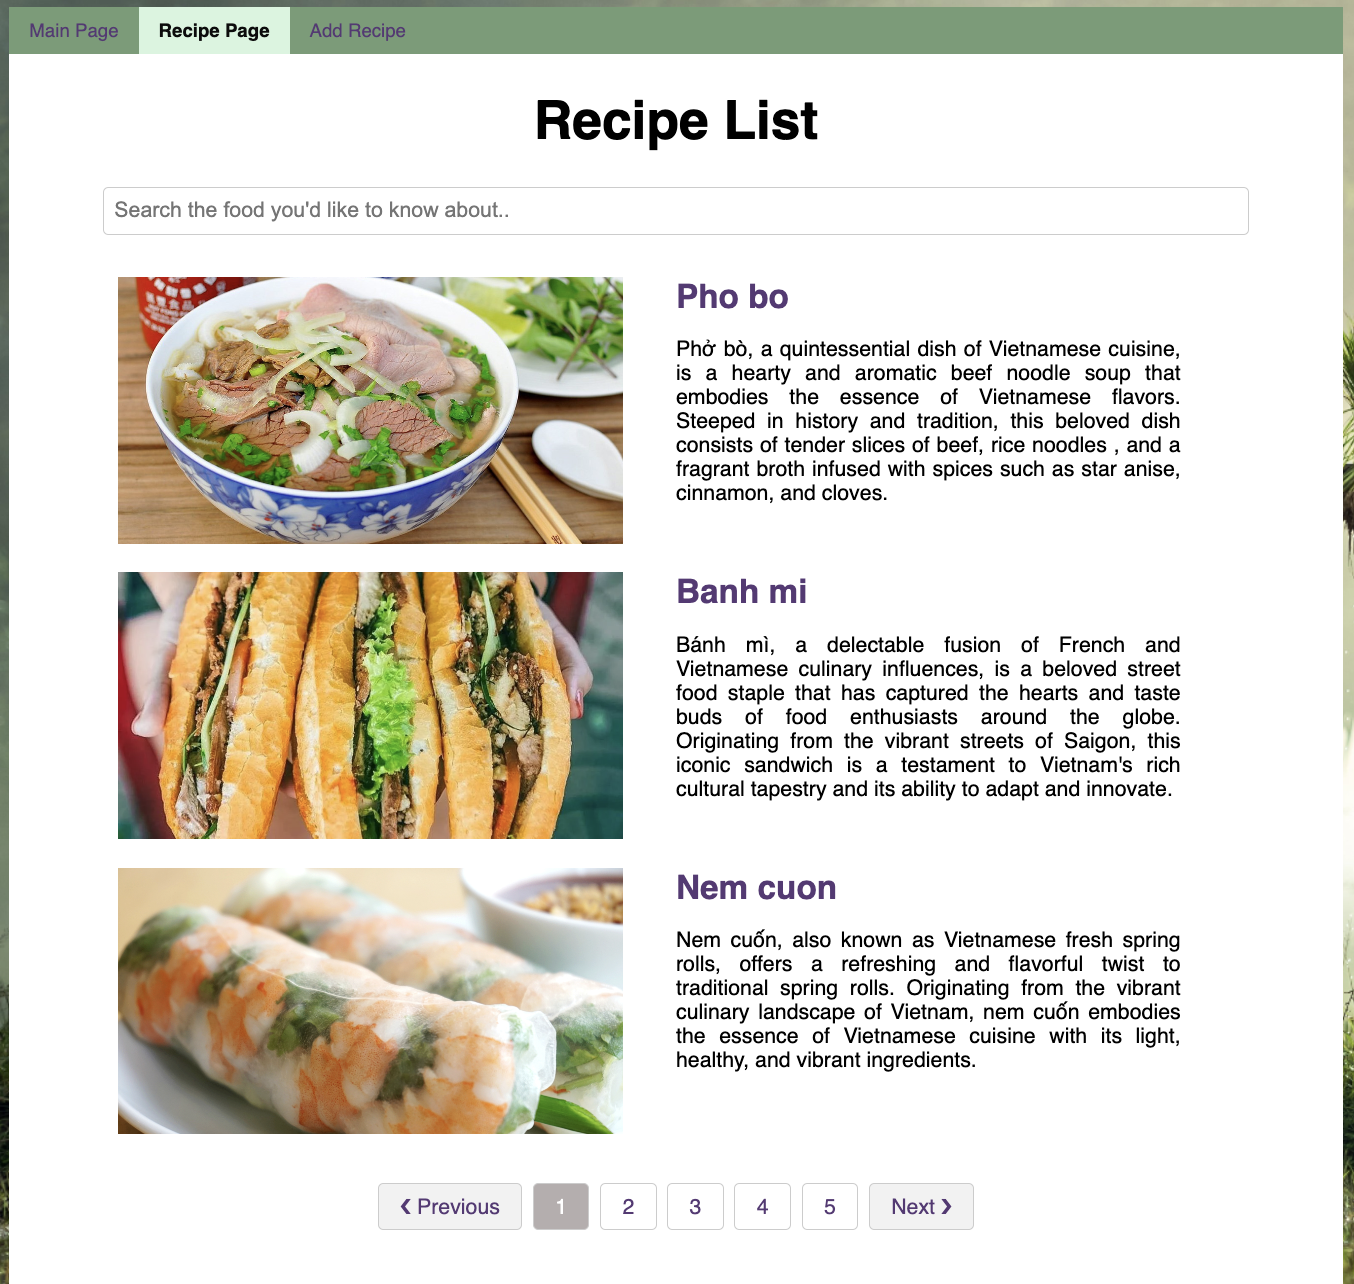Screen dimensions: 1354x1284
Task: Open the Main Page tab
Action: (74, 31)
